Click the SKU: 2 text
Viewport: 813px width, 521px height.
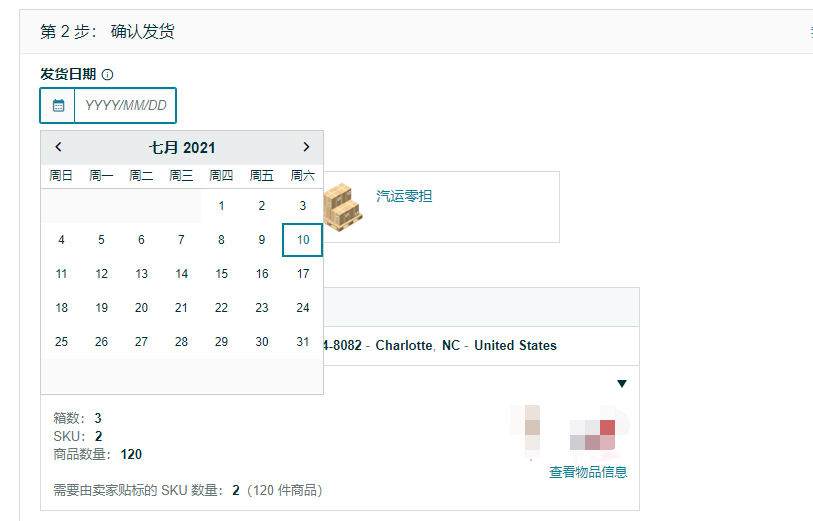tap(78, 436)
